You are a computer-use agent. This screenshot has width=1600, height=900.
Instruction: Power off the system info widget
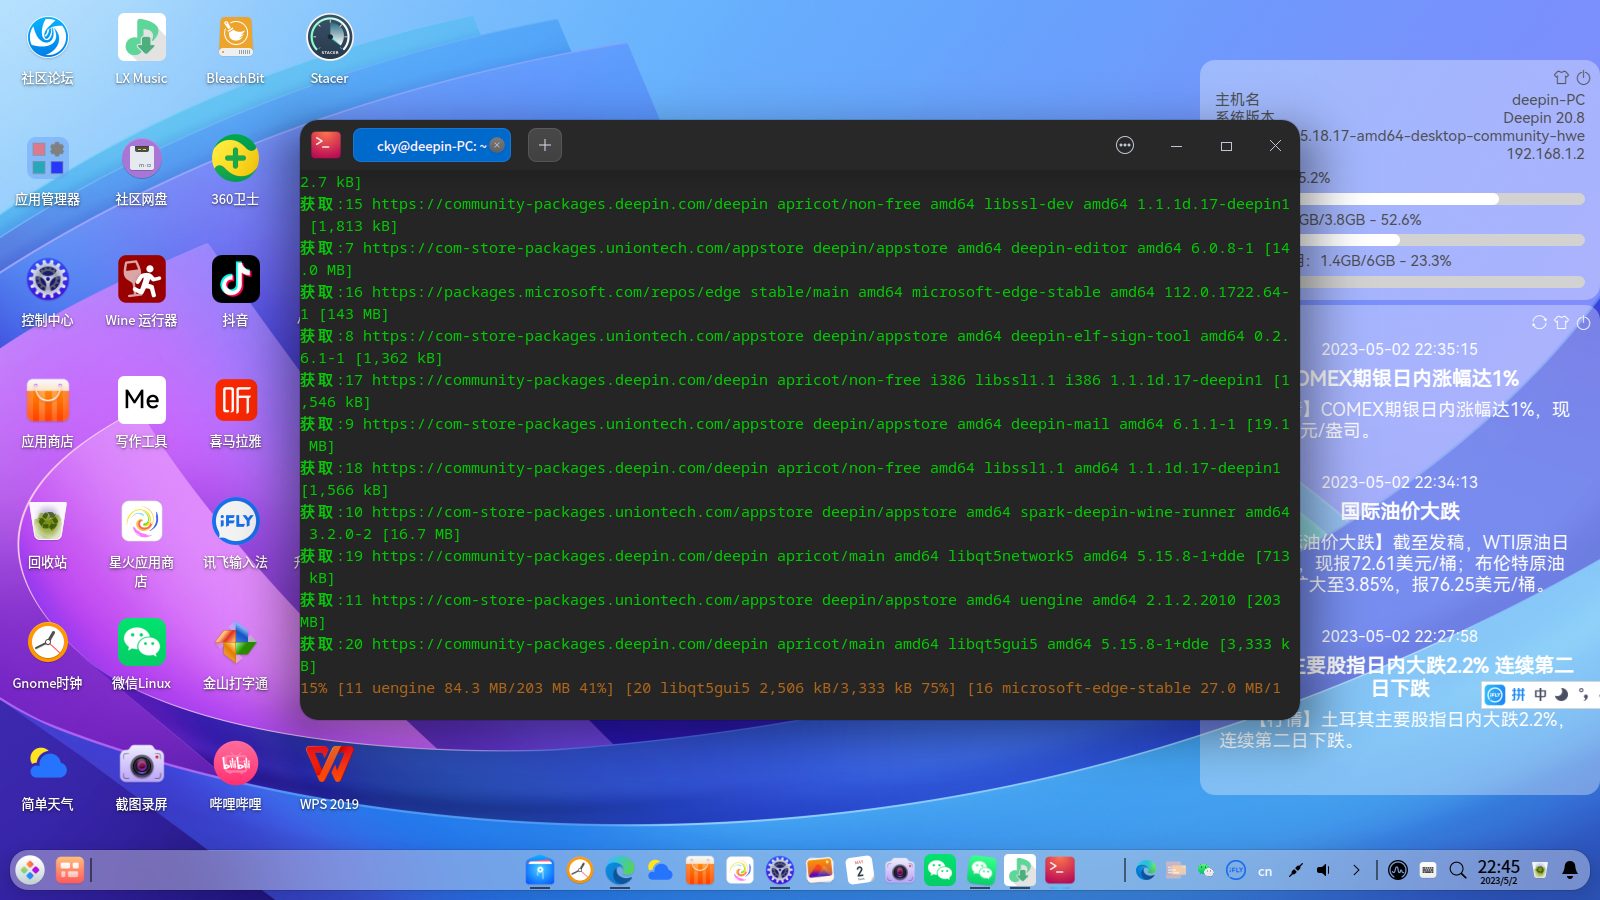[1583, 77]
